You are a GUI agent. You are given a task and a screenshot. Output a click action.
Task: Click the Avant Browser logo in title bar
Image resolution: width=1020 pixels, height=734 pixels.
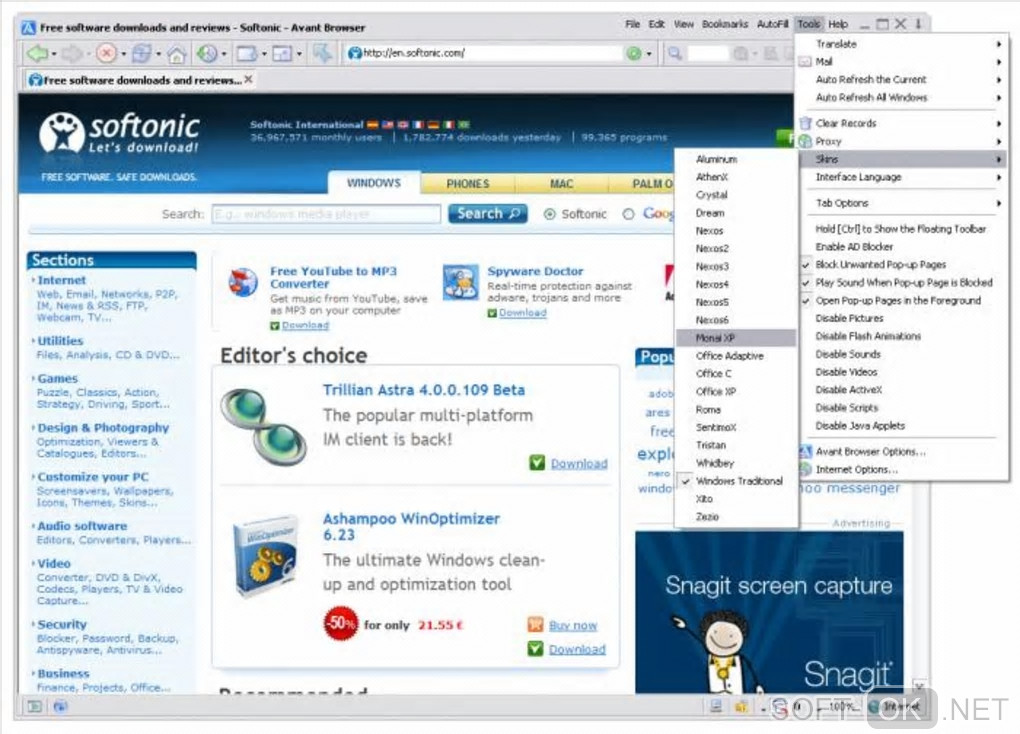click(x=29, y=27)
